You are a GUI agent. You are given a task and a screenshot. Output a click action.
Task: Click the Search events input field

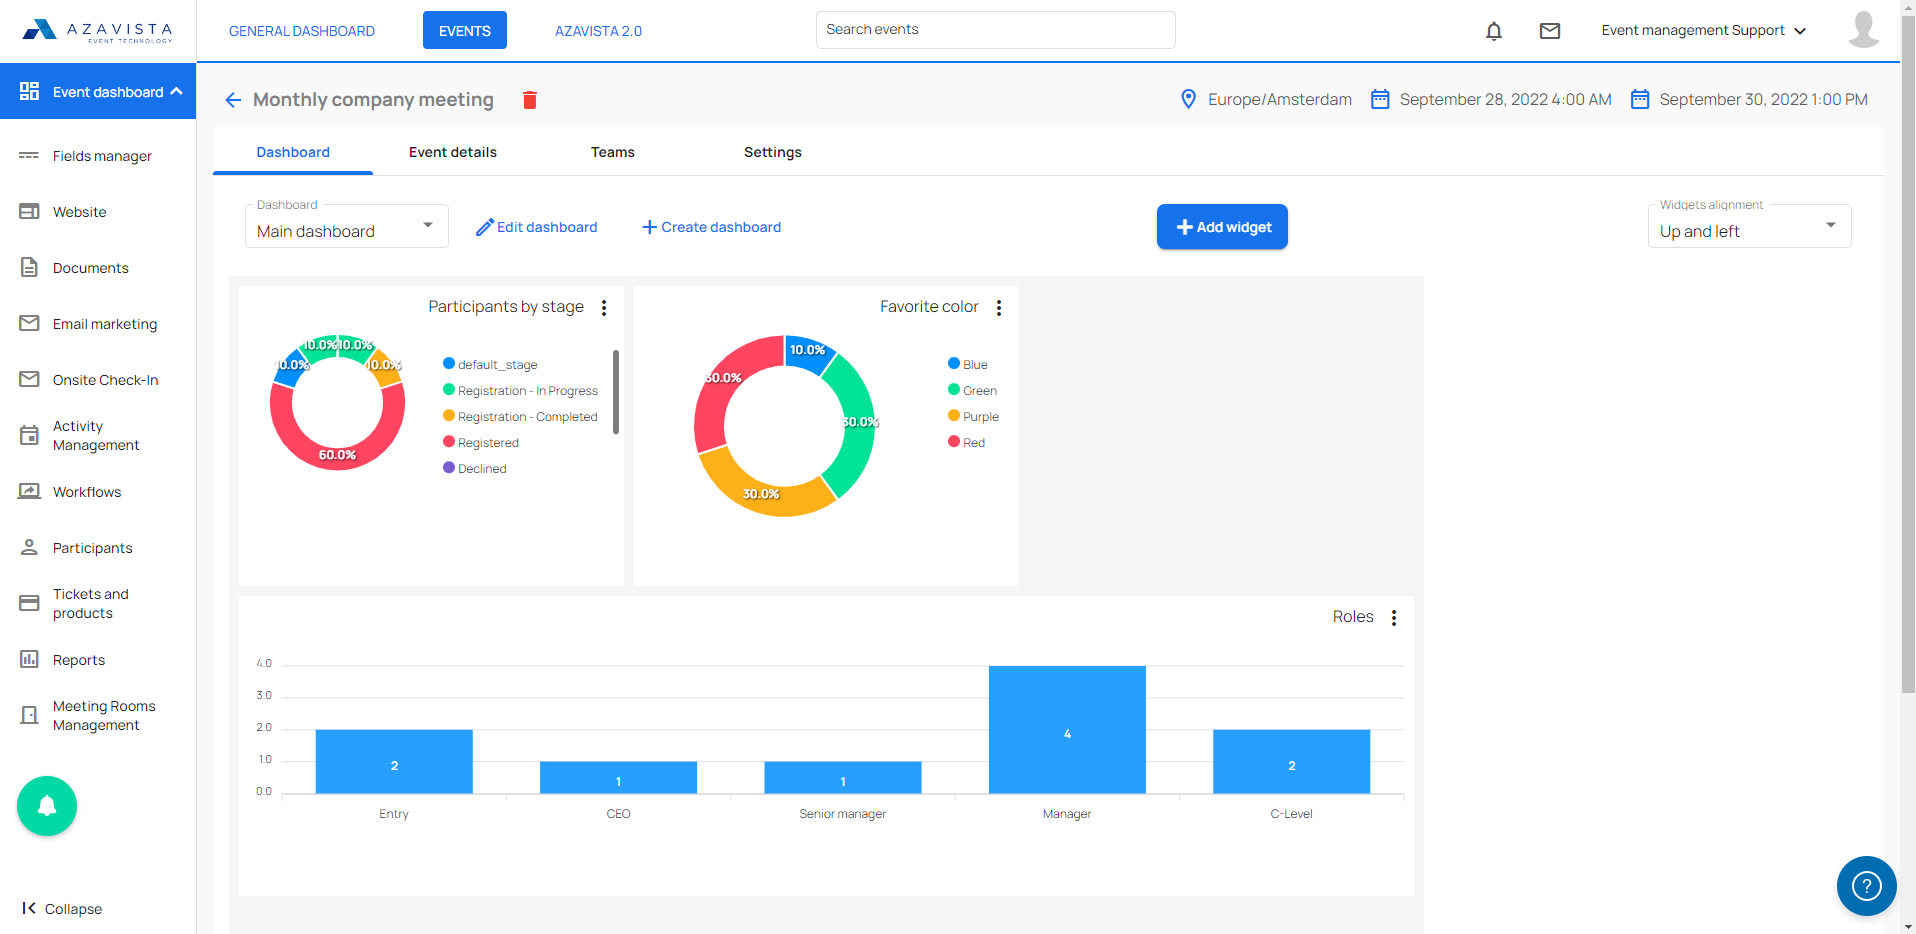pyautogui.click(x=996, y=30)
